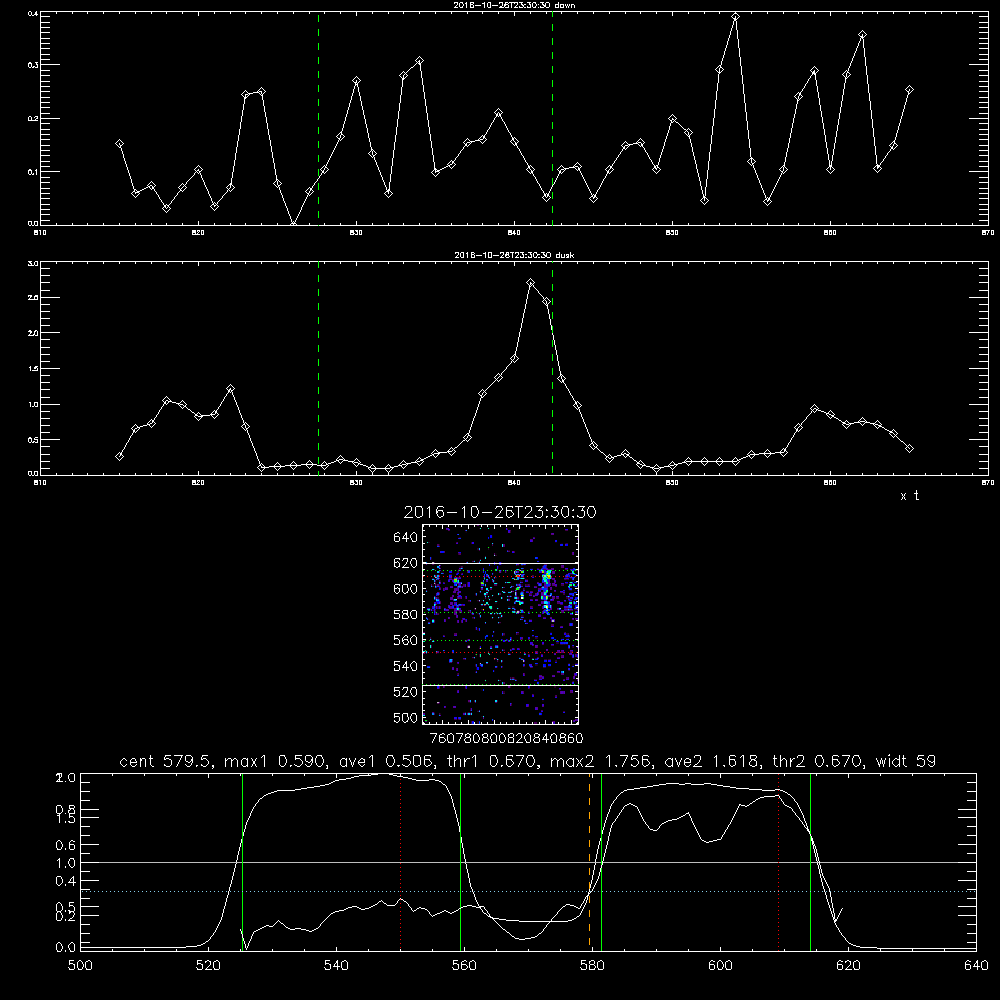1000x1000 pixels.
Task: Click the '640' x-axis label of the bottom plot
Action: (976, 966)
